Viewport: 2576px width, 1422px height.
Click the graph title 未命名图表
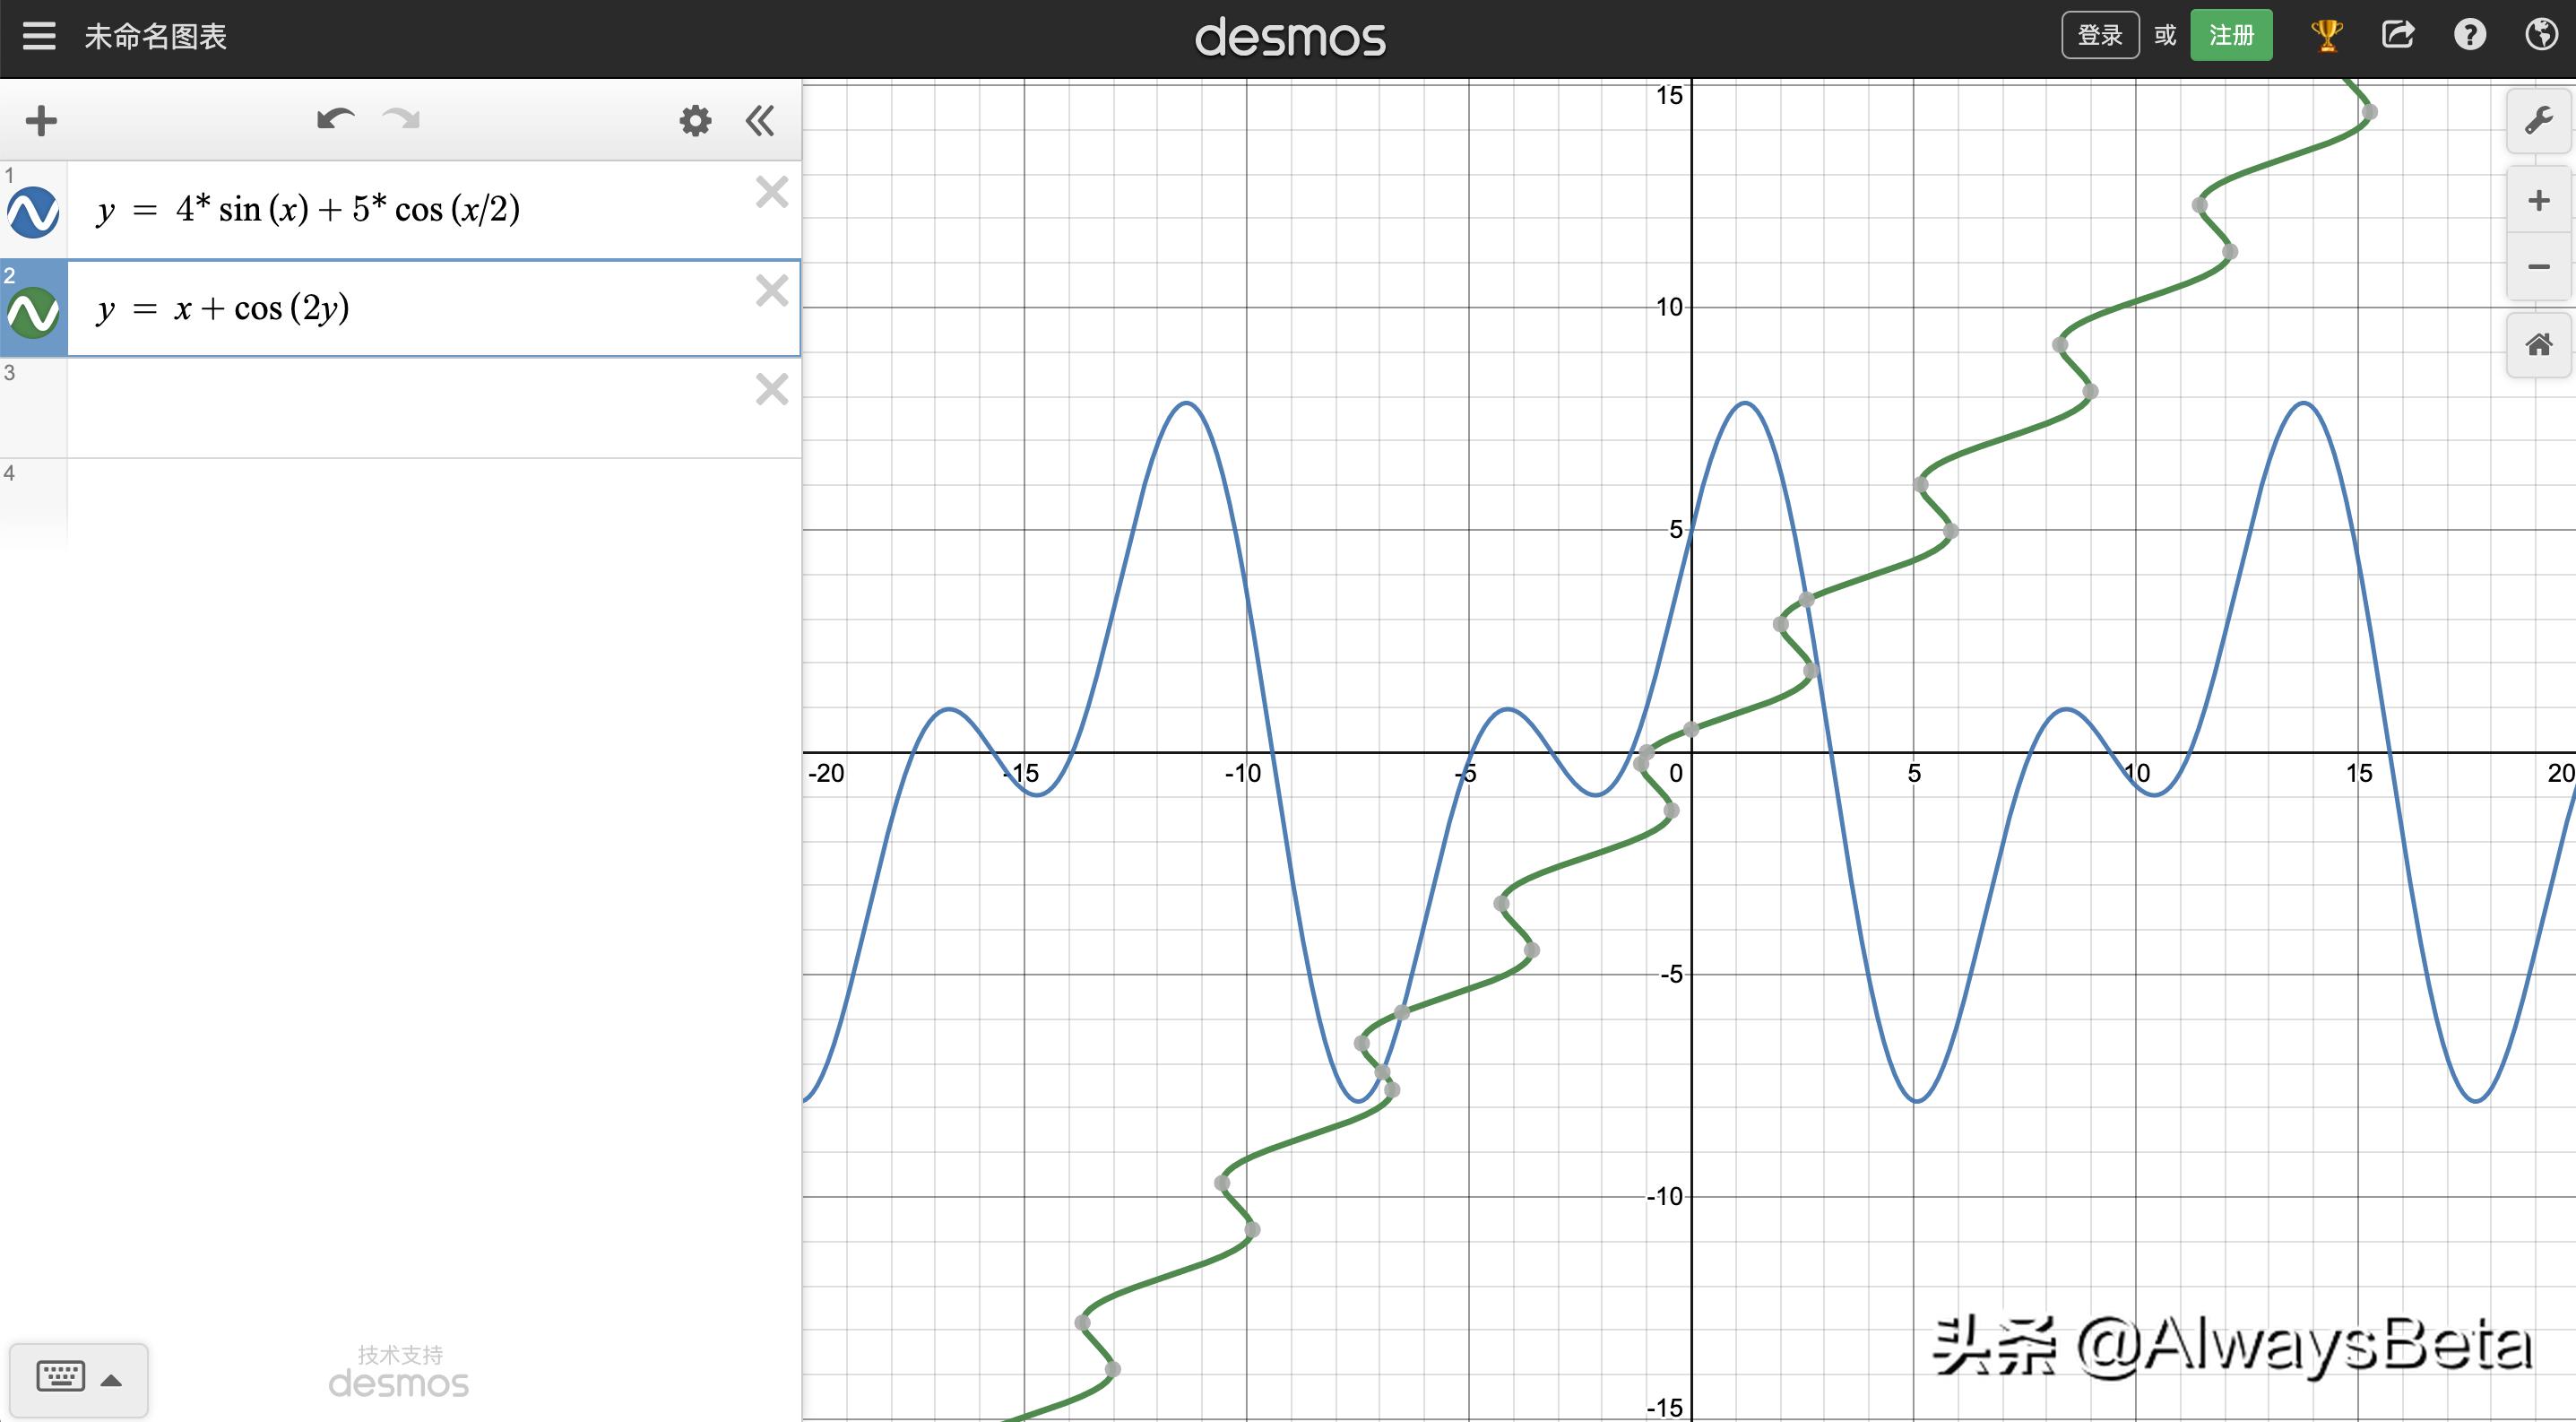(x=156, y=37)
